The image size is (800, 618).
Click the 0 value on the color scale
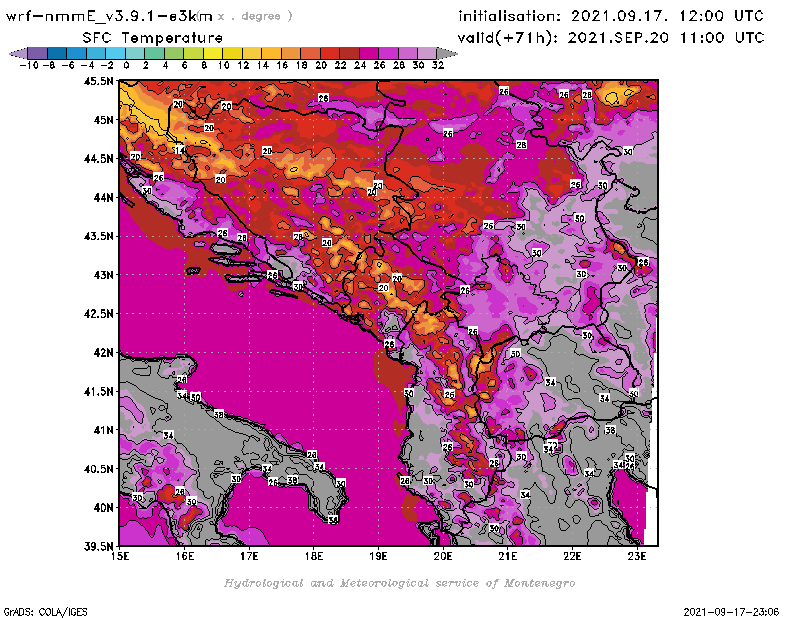point(127,66)
